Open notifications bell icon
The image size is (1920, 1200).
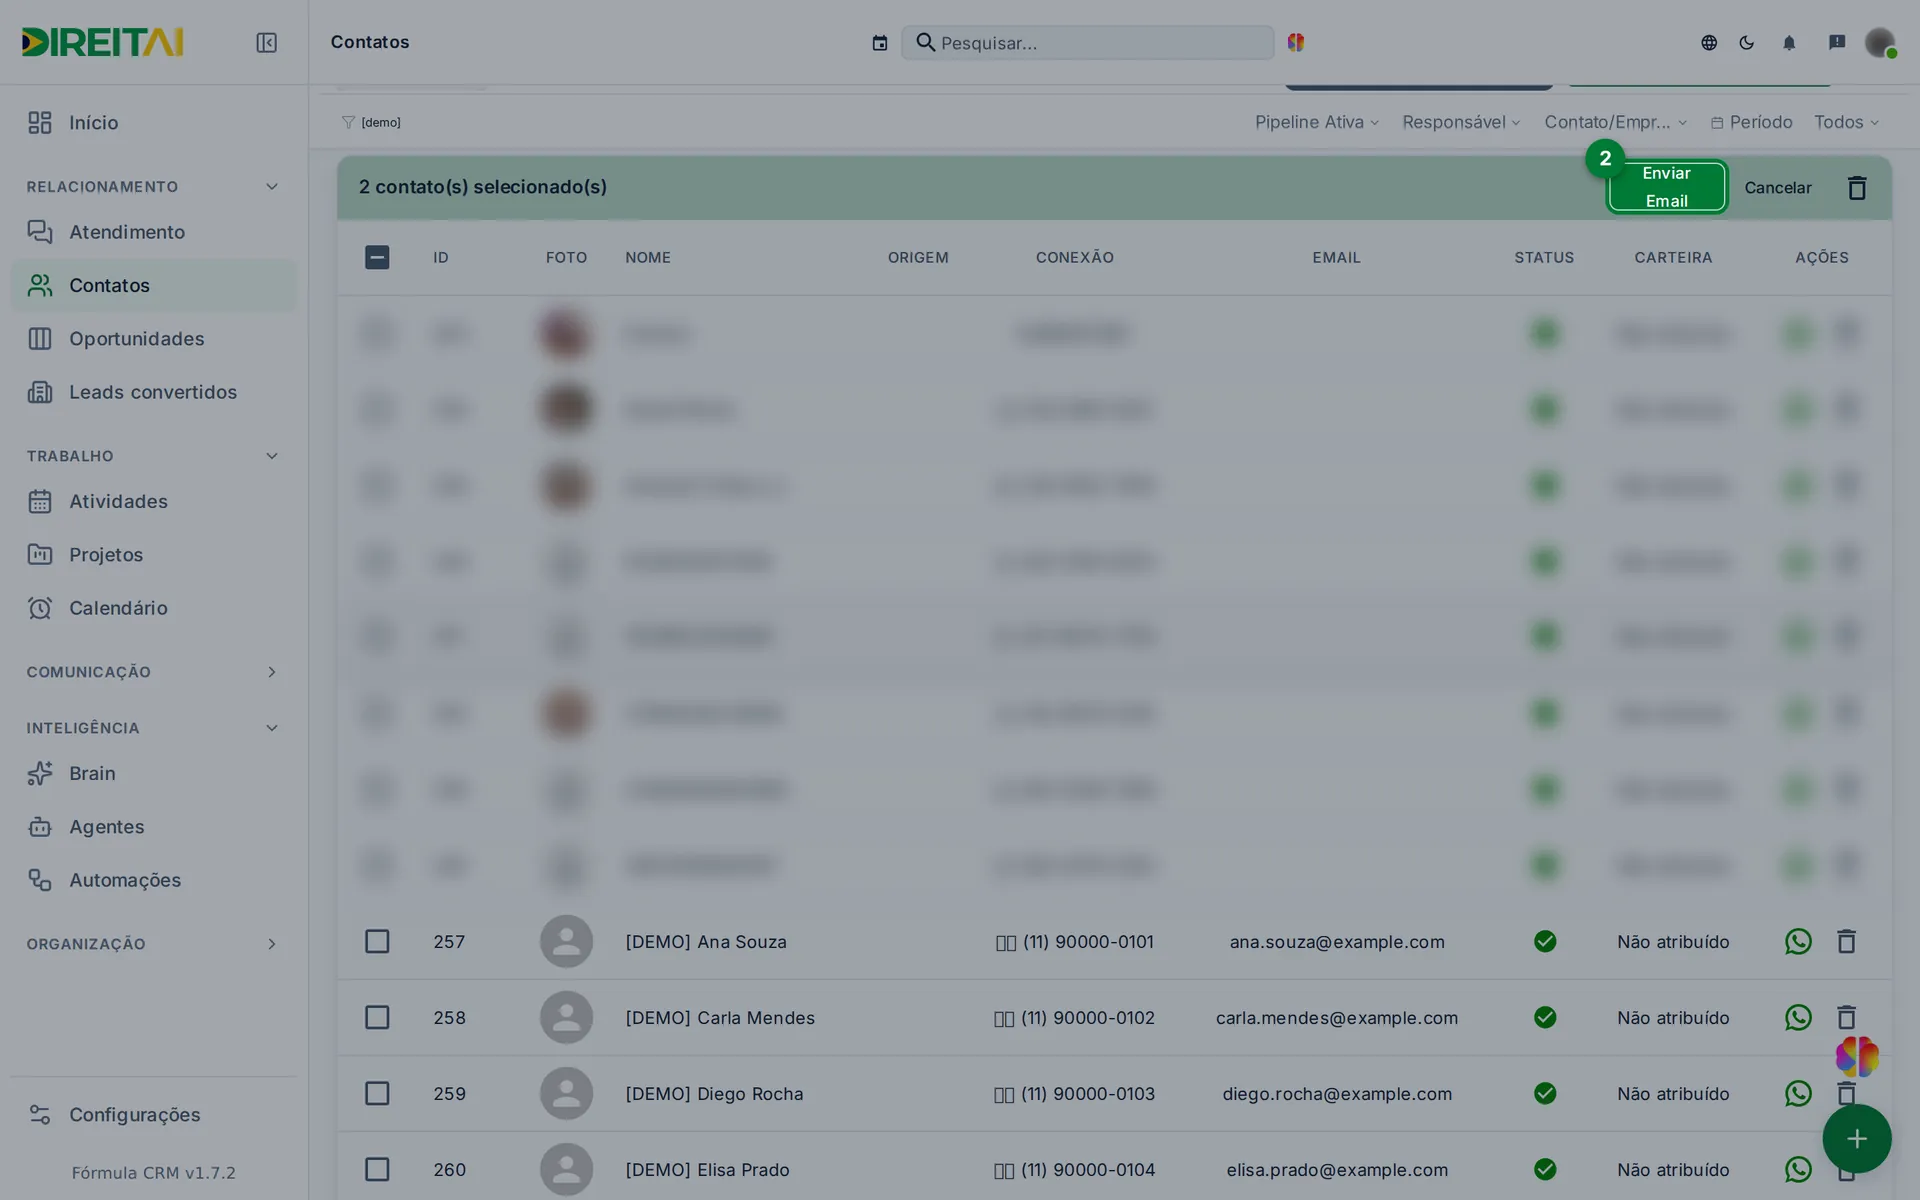(x=1789, y=42)
